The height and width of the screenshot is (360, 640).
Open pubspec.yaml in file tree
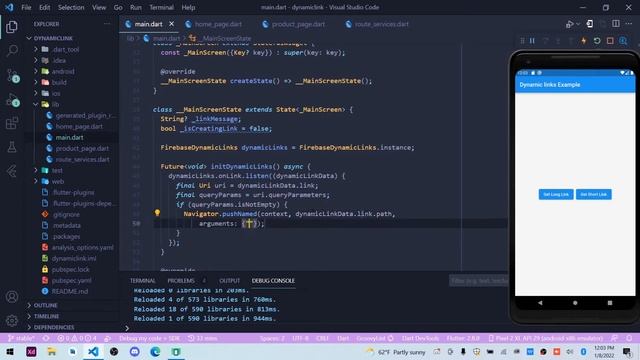tap(71, 280)
